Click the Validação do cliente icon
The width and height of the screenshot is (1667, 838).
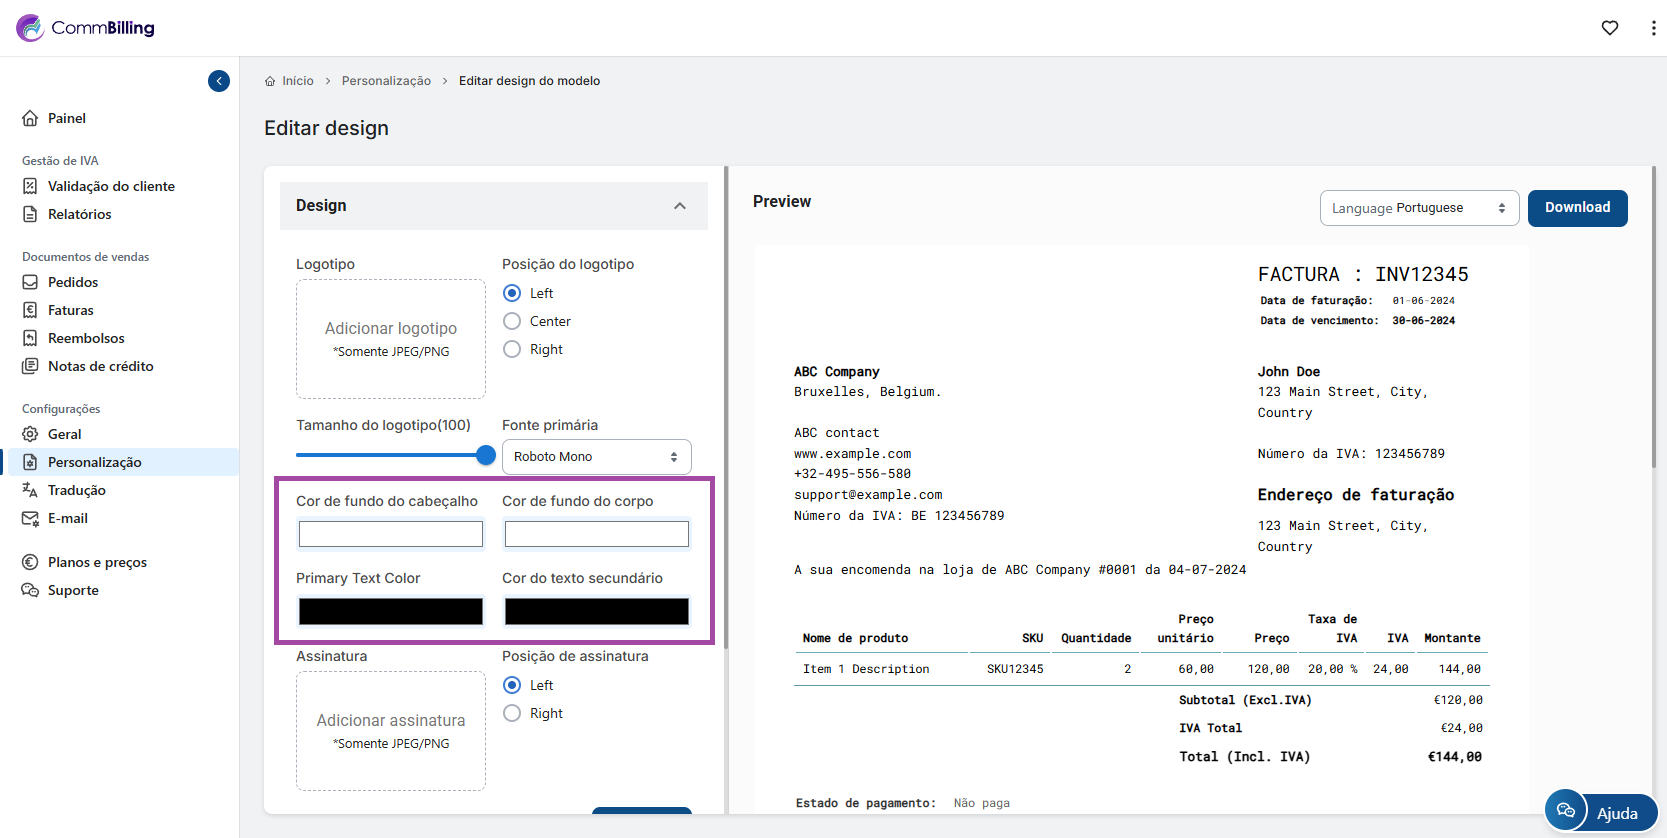tap(30, 186)
